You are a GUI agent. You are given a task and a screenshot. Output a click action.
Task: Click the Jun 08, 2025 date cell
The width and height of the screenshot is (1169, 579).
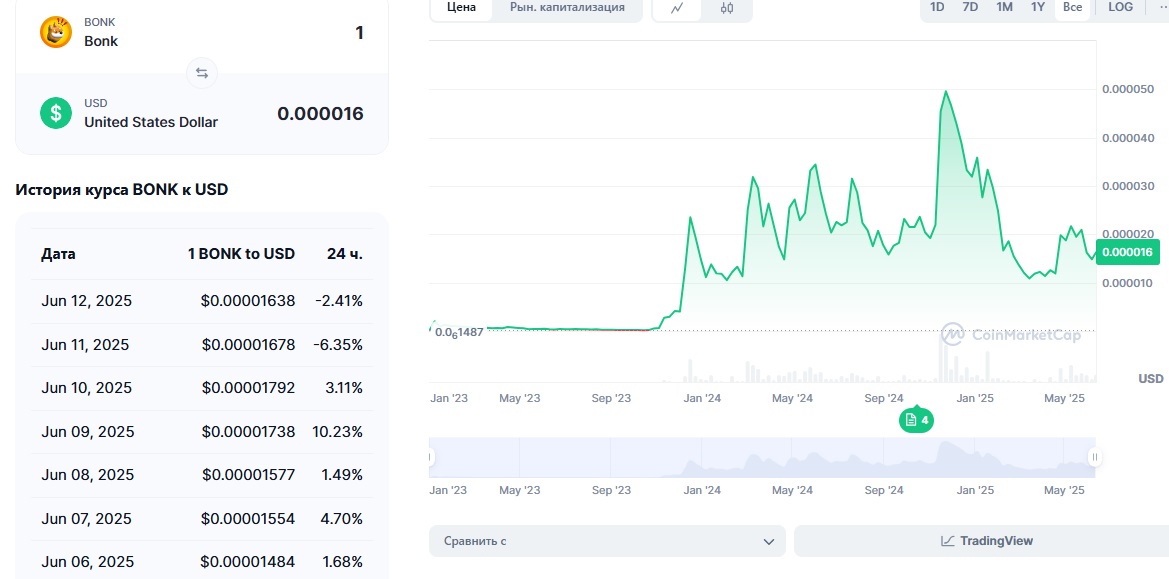[x=87, y=475]
